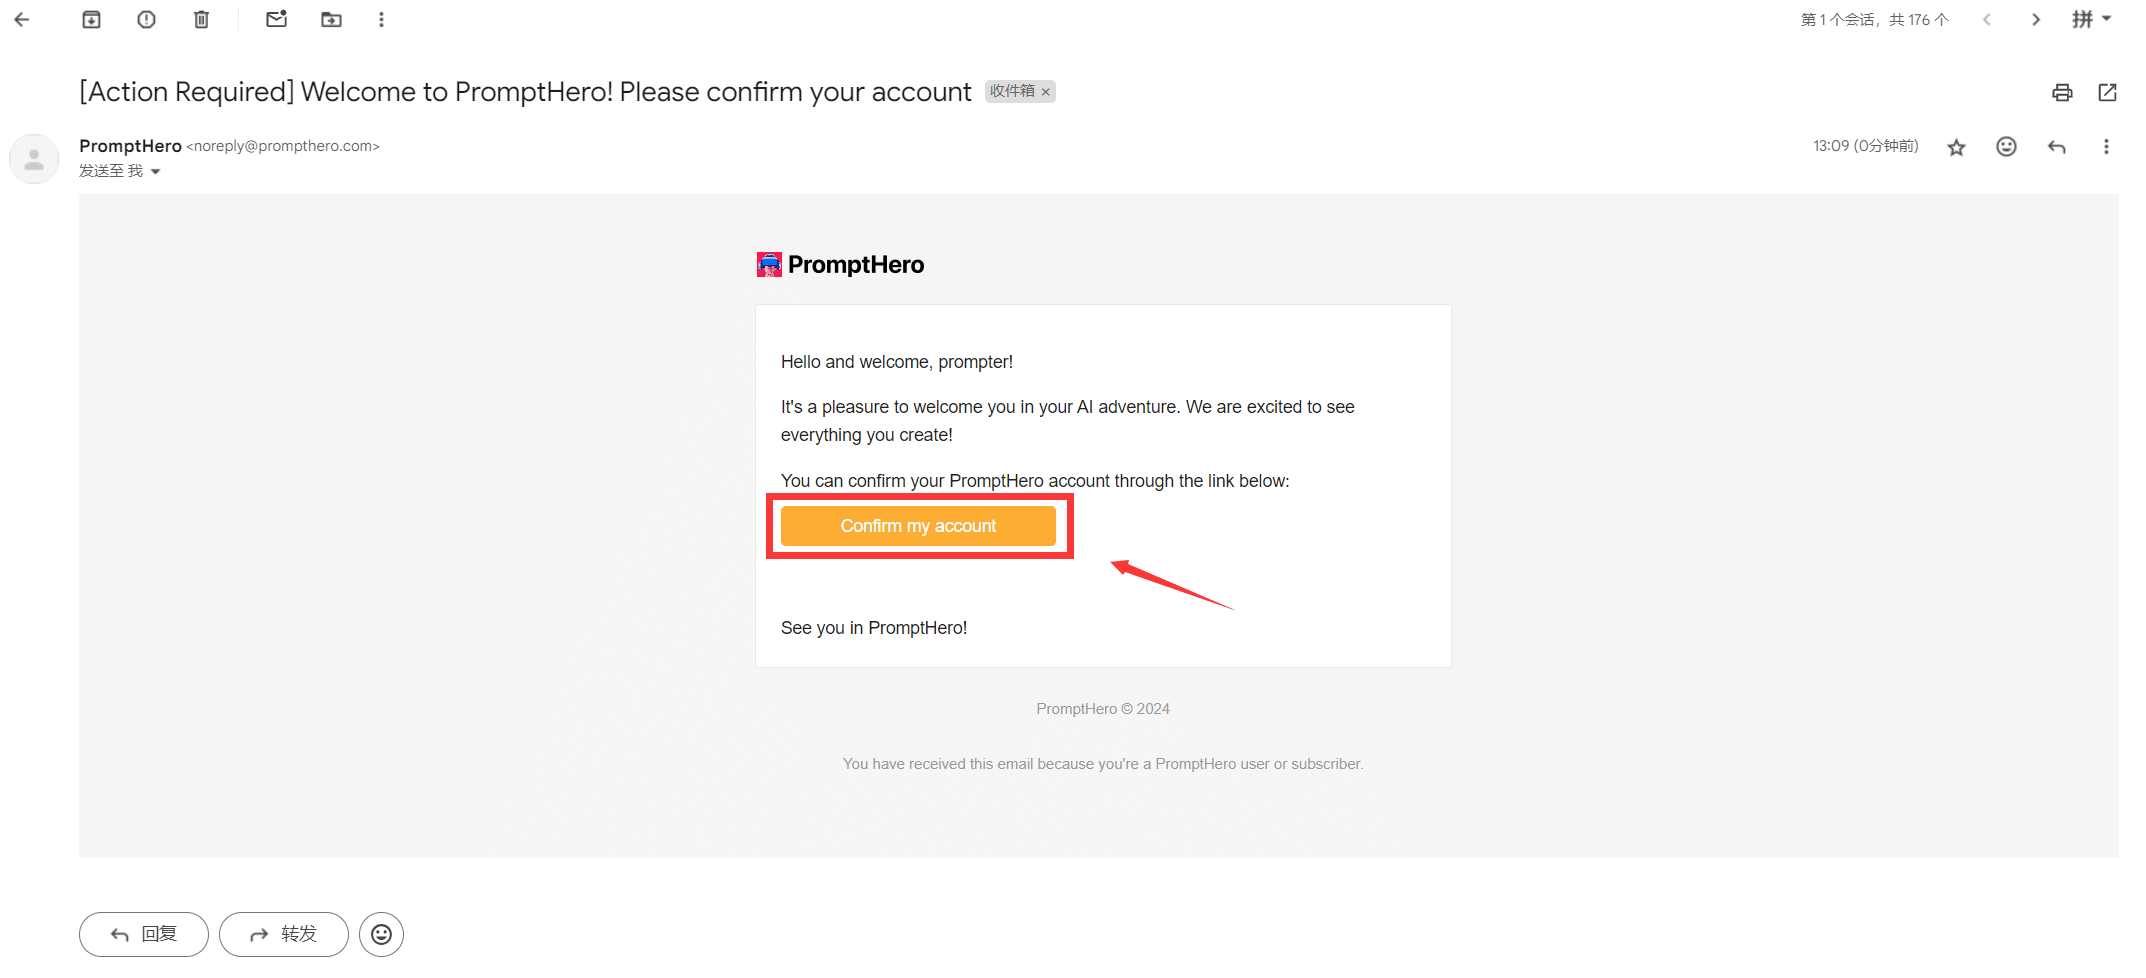Print this email
The width and height of the screenshot is (2146, 978).
[x=2062, y=92]
